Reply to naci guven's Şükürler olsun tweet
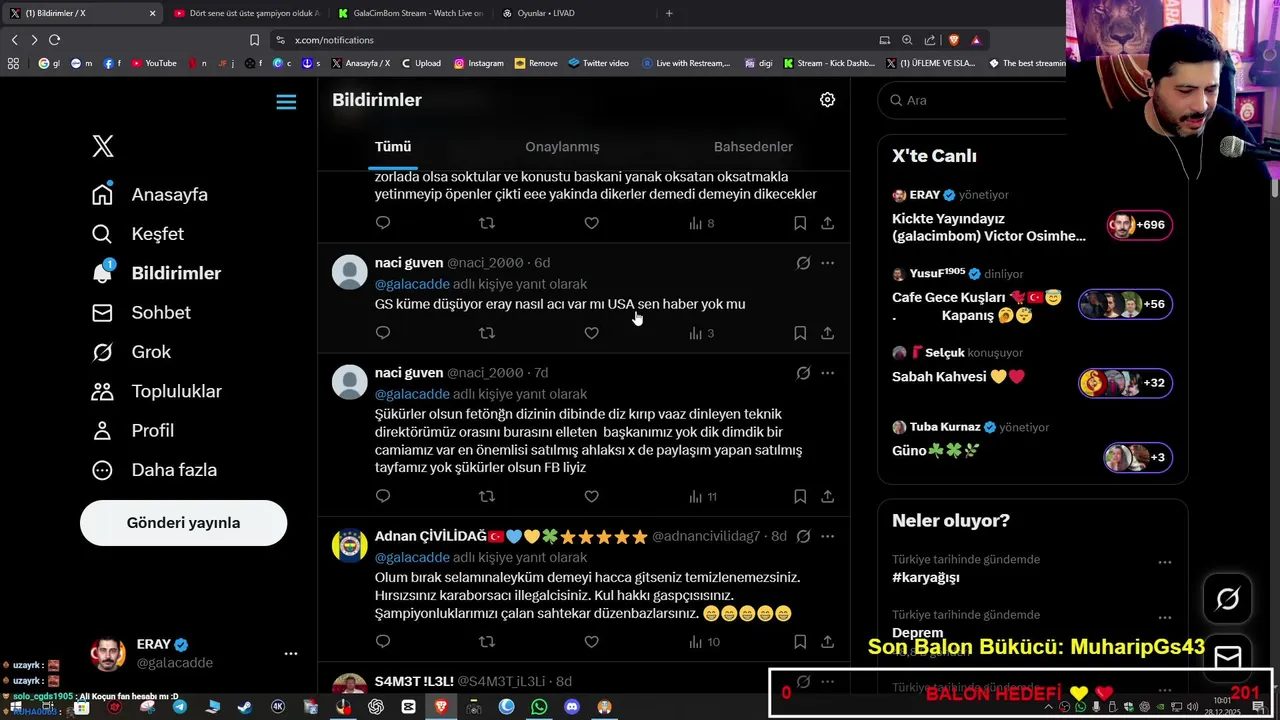Image resolution: width=1280 pixels, height=720 pixels. pyautogui.click(x=383, y=496)
